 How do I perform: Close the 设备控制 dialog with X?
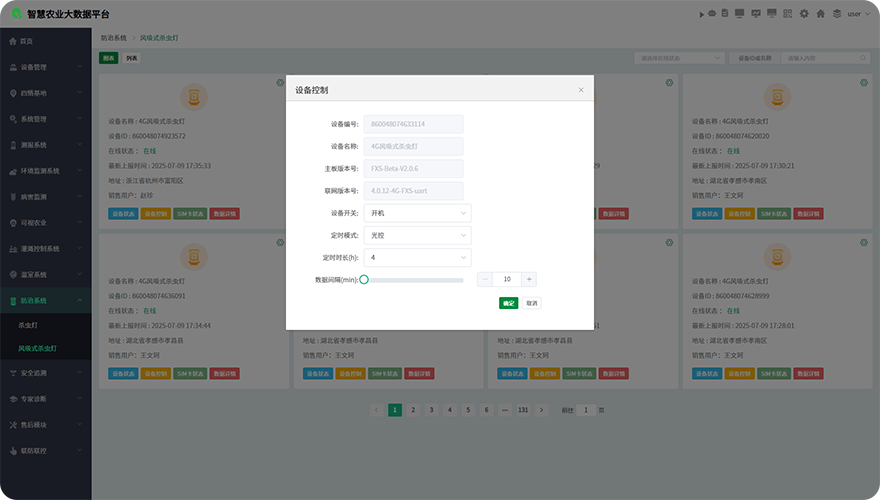[581, 90]
